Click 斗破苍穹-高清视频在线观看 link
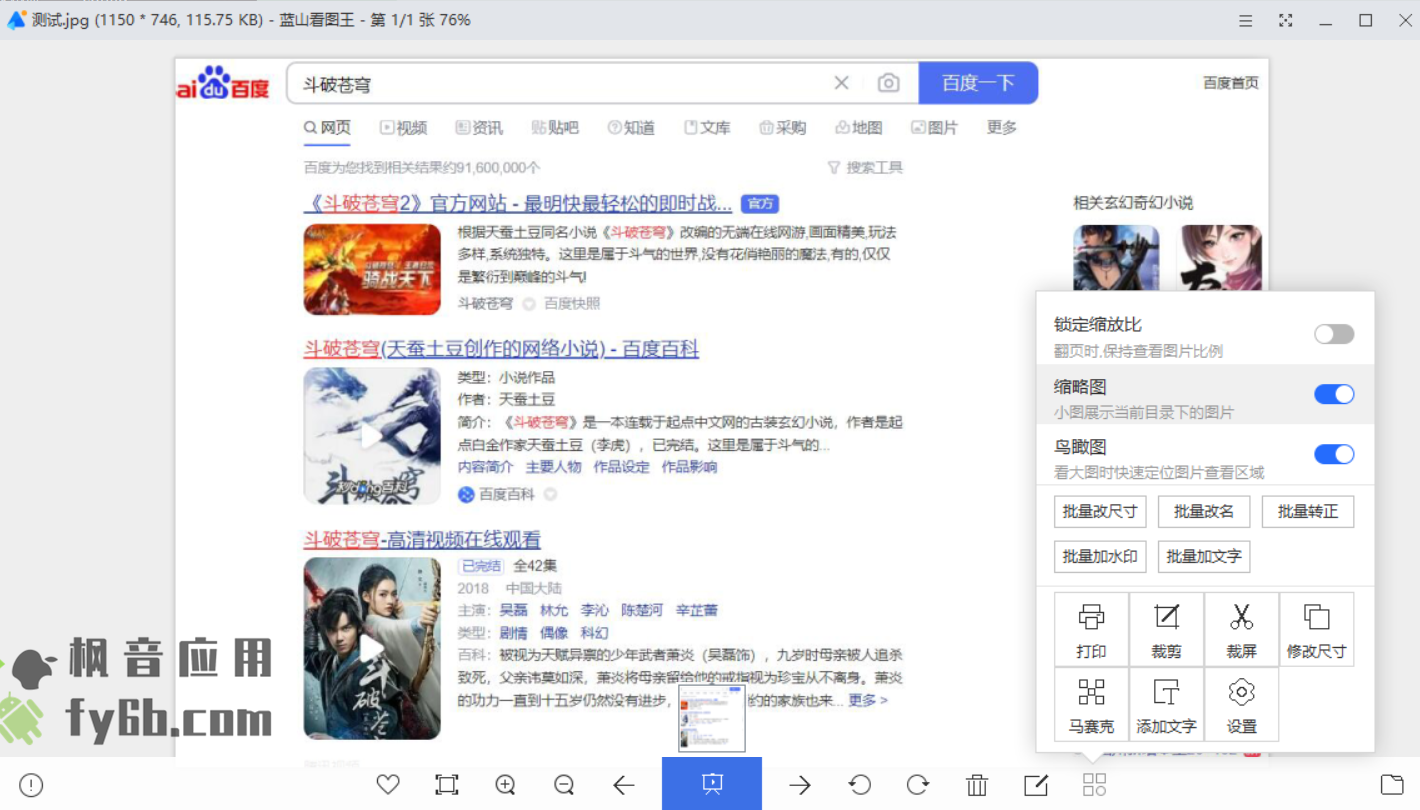 point(422,540)
